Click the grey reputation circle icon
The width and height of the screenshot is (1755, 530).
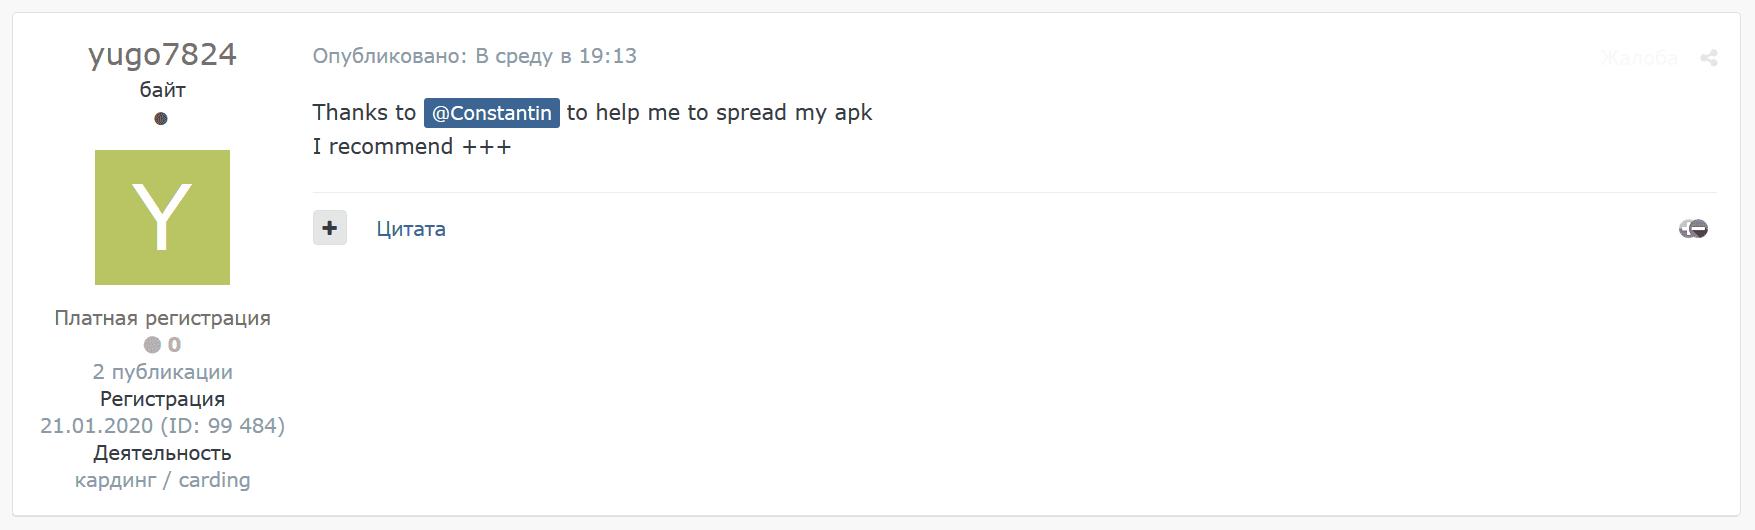pos(152,345)
